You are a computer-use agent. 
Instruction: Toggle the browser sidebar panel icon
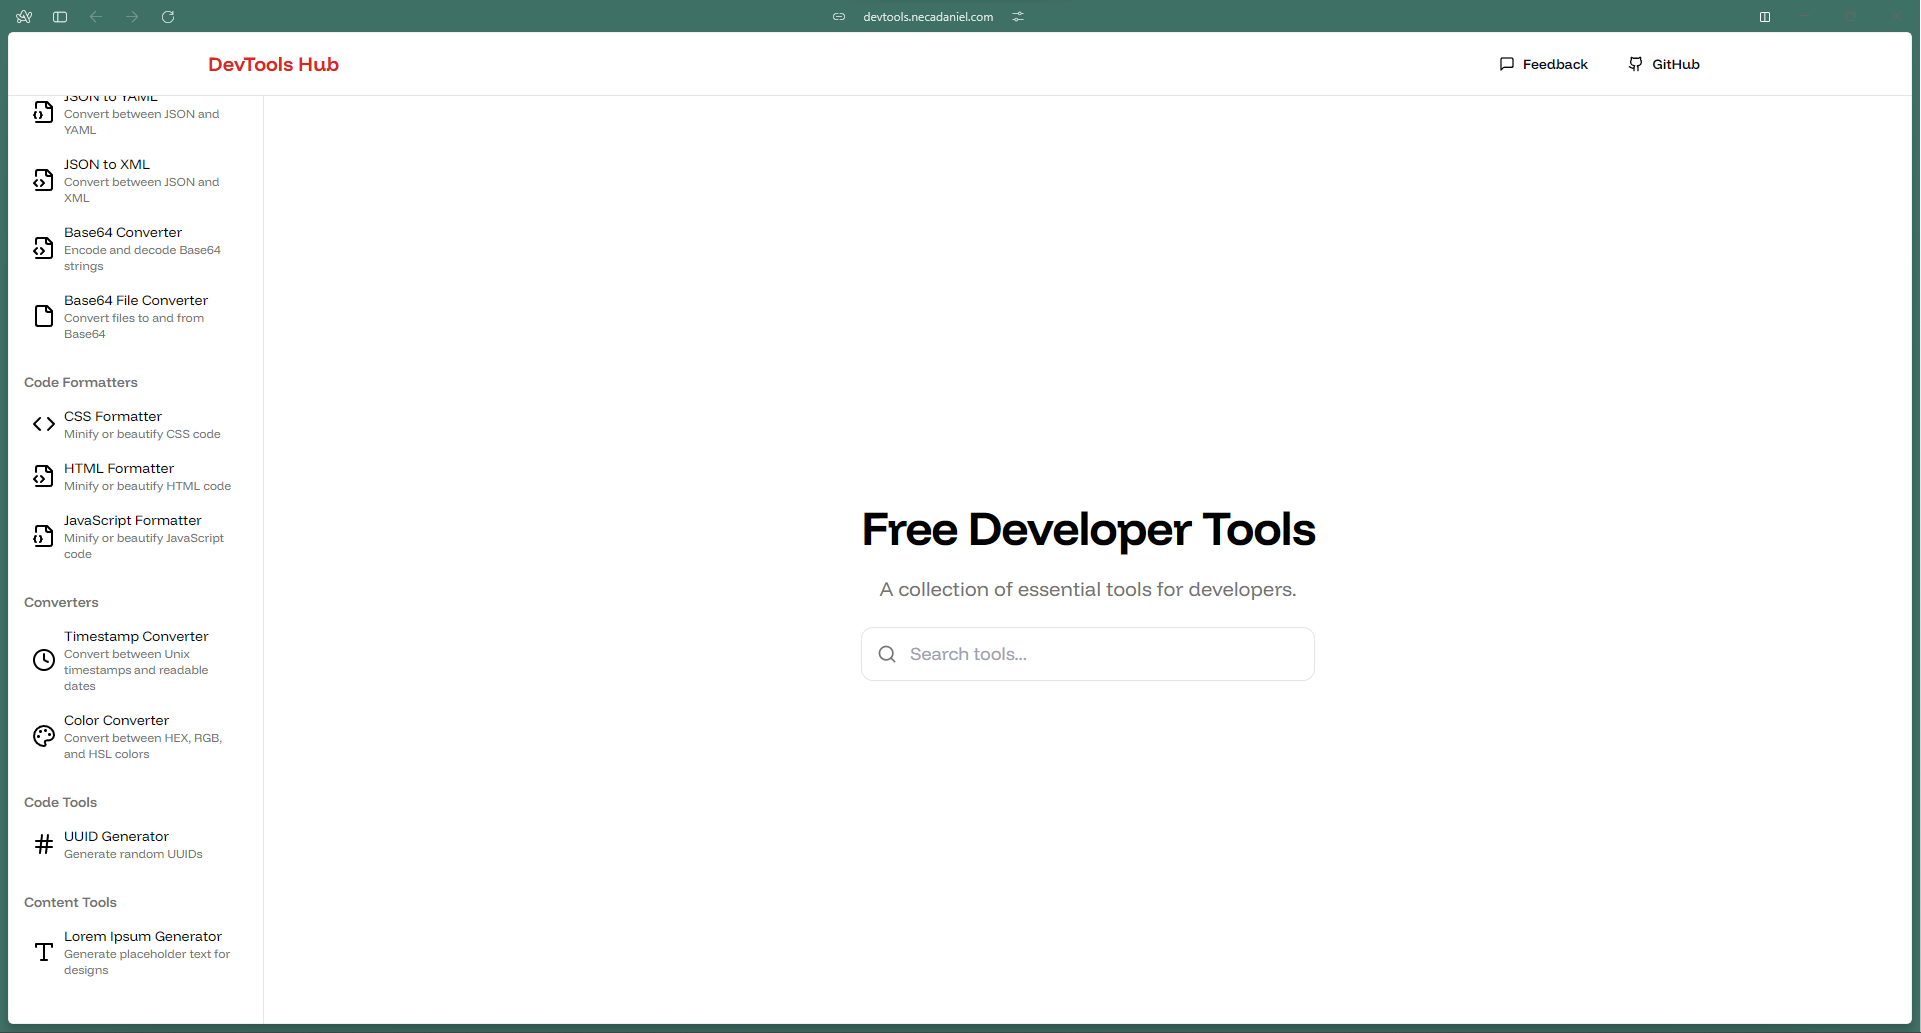60,17
